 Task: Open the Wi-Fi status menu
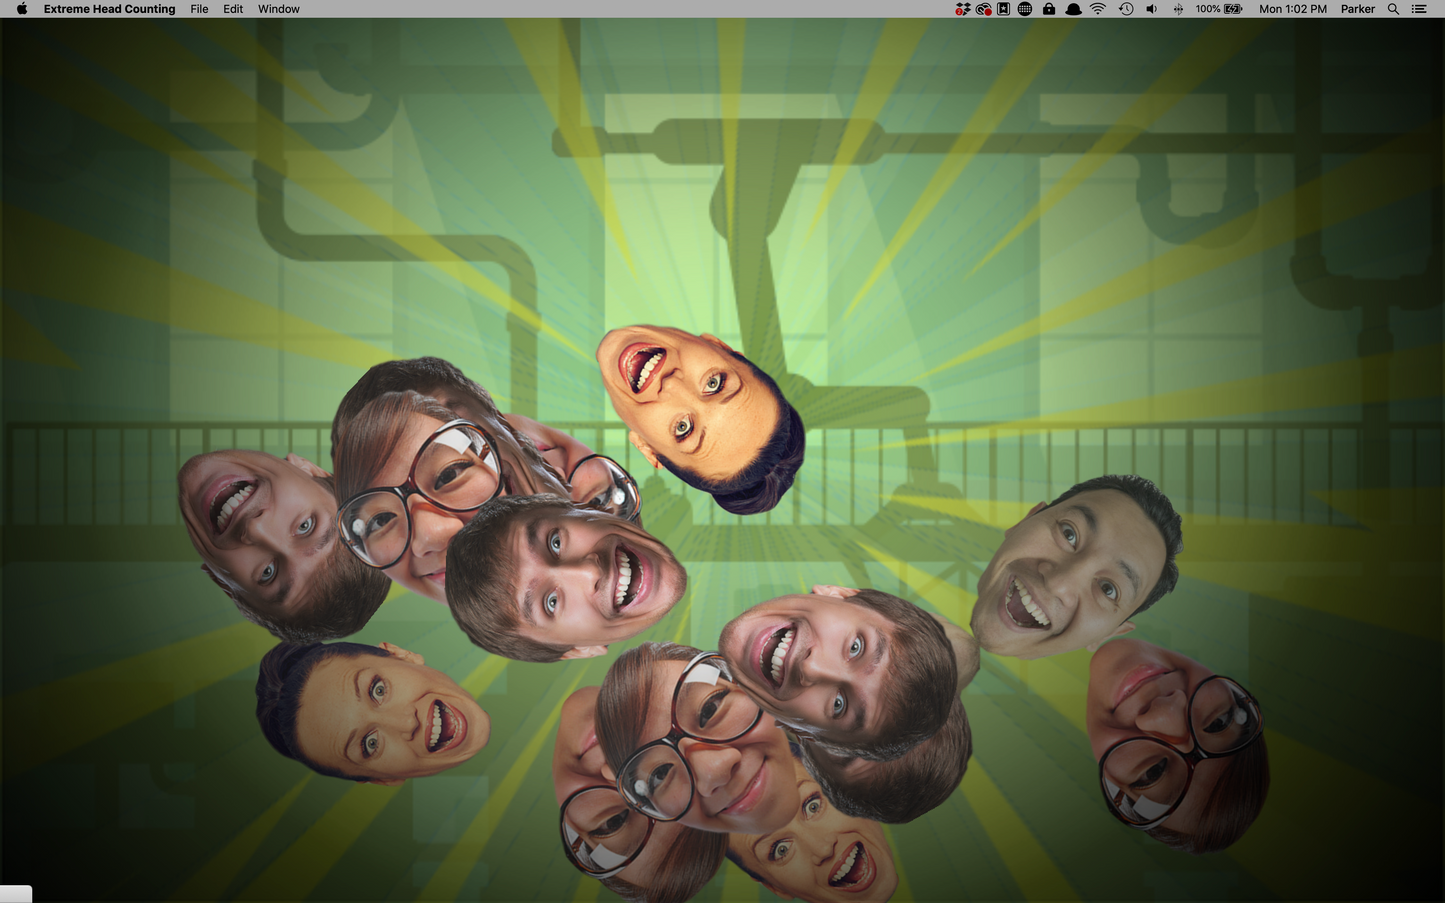(1098, 9)
